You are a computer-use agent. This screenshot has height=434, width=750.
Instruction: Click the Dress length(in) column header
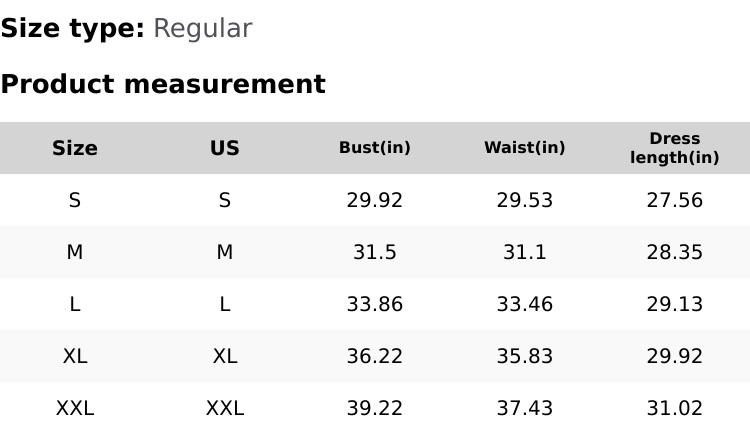675,148
